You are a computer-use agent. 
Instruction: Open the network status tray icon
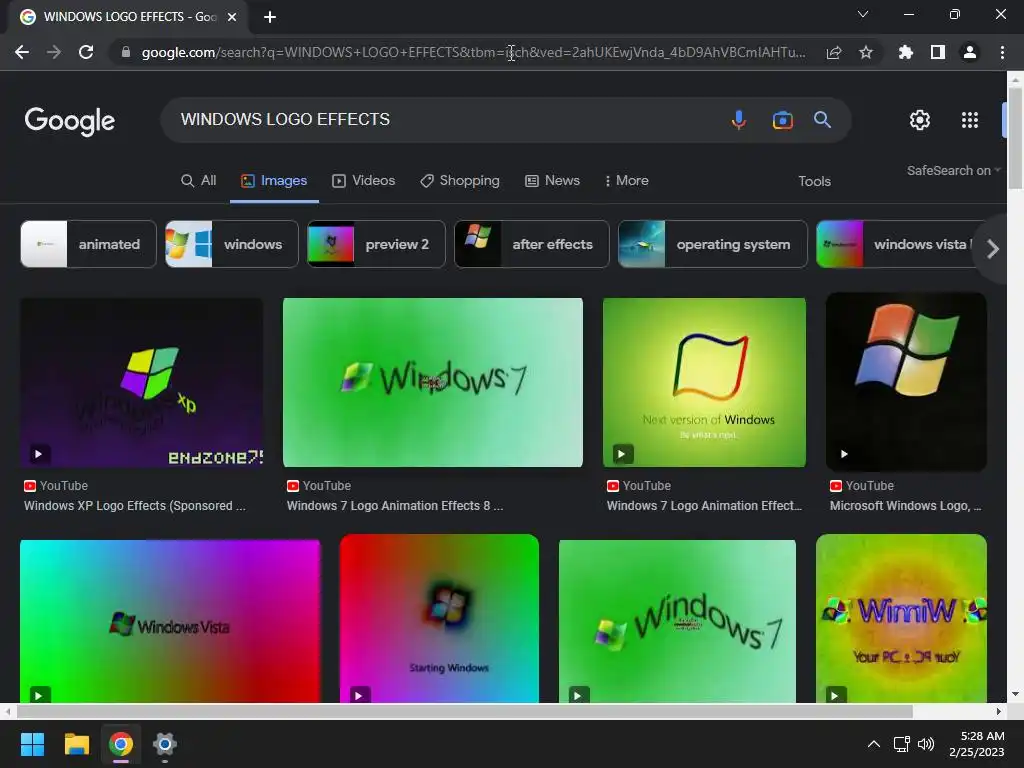pyautogui.click(x=902, y=744)
